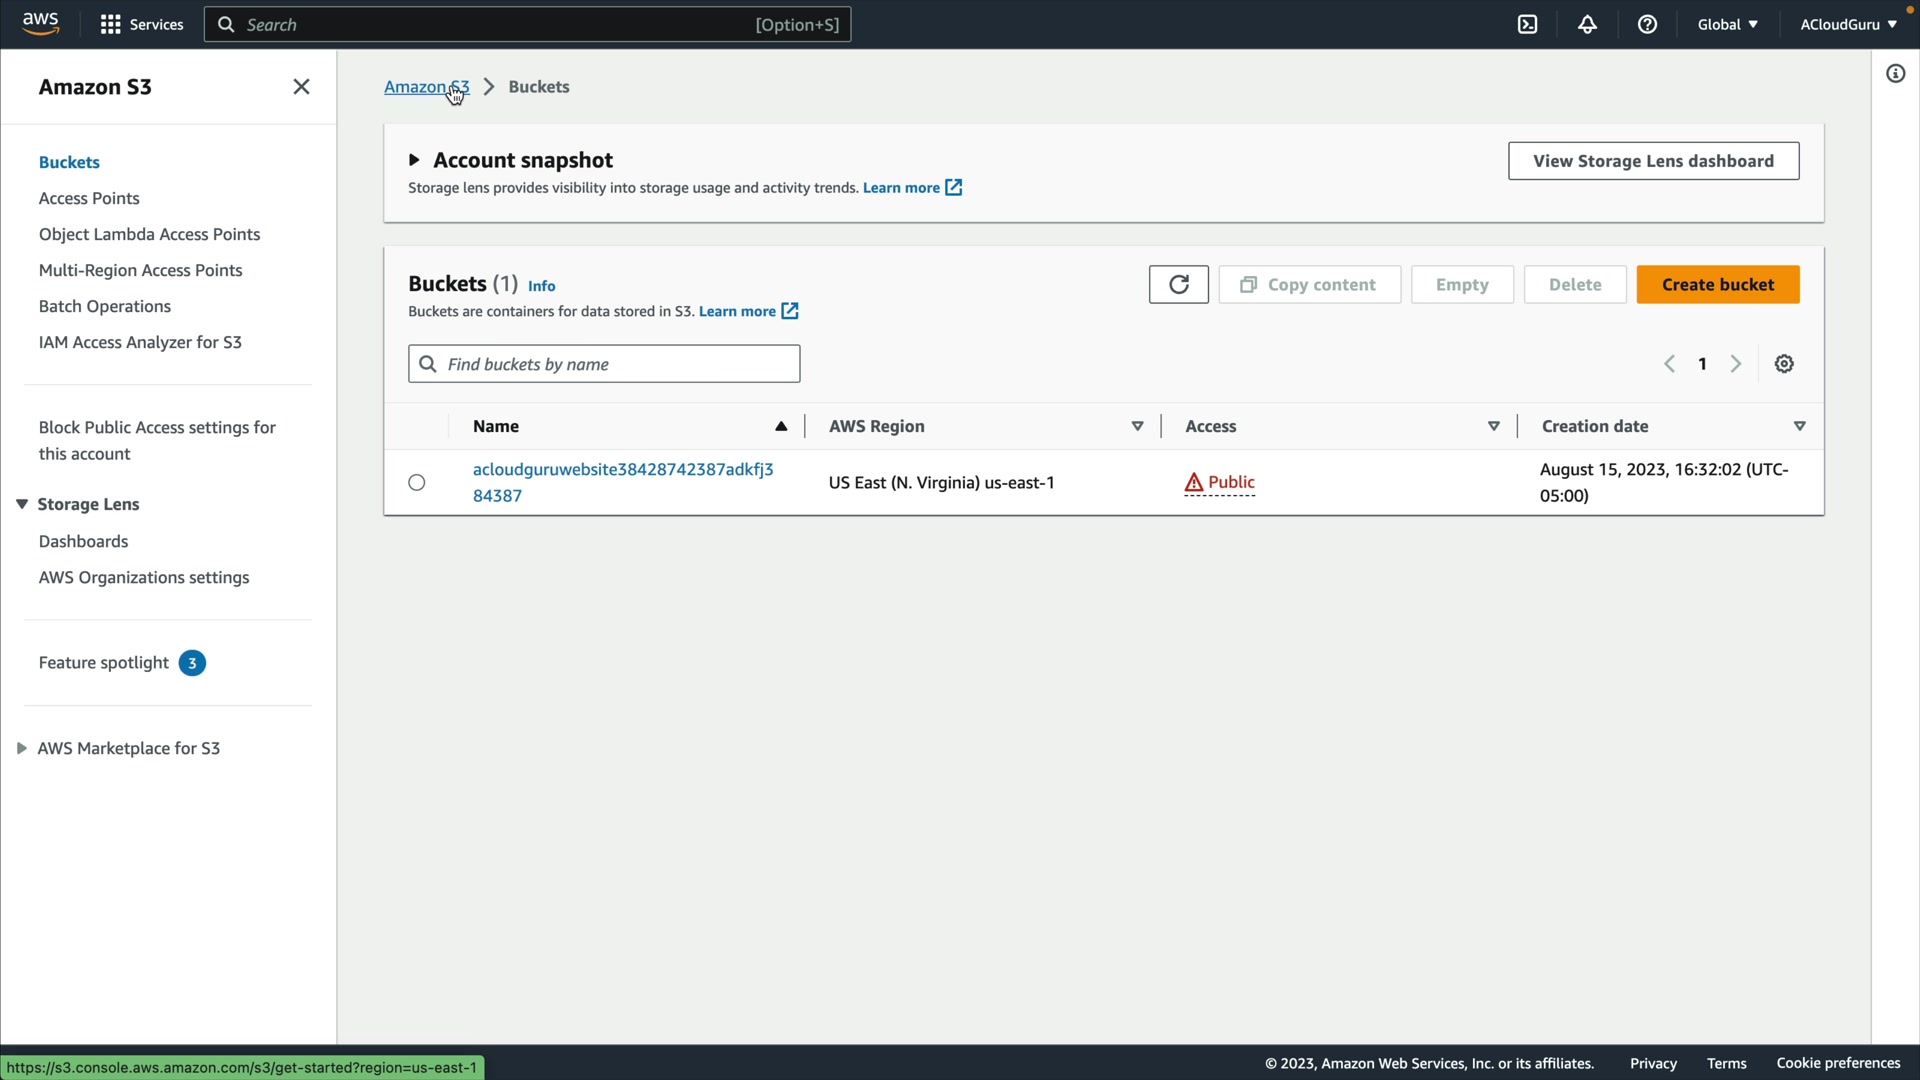Select the acloudguruwebsite bucket radio button

point(417,483)
